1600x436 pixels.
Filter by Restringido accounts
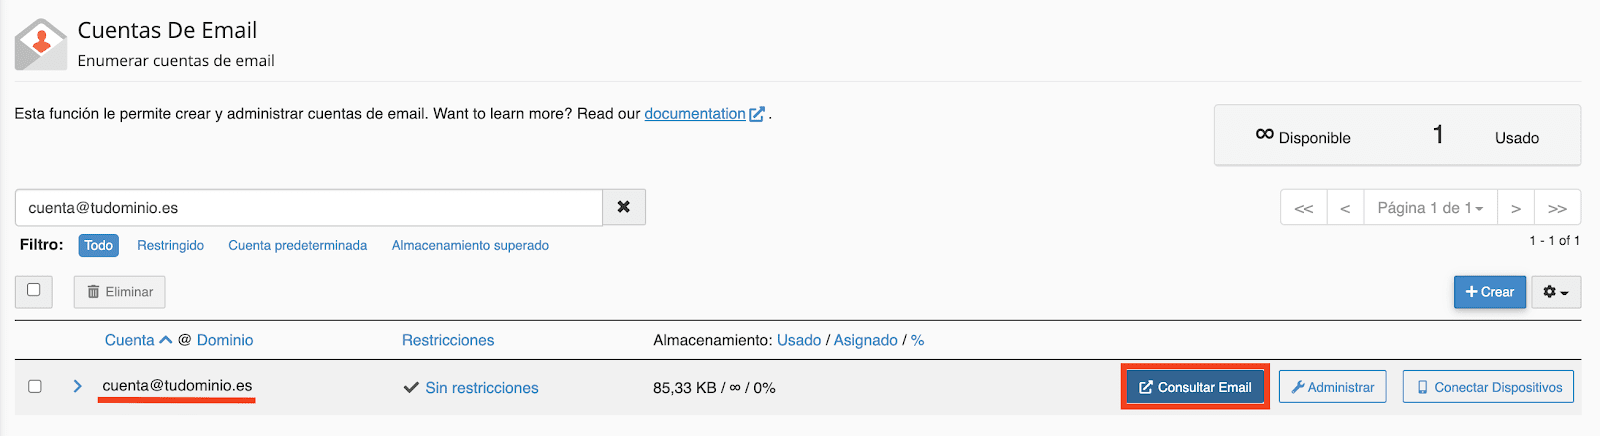point(170,245)
